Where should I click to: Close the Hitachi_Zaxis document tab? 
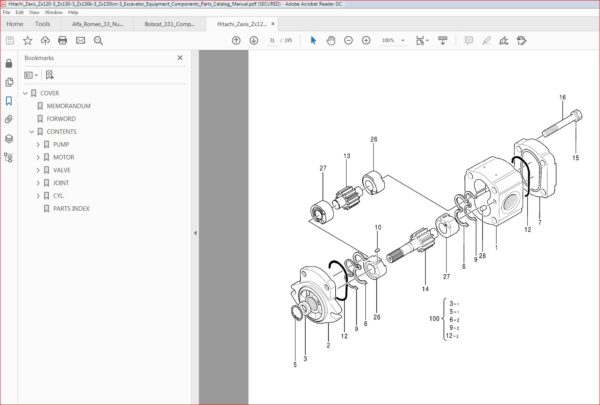point(273,24)
